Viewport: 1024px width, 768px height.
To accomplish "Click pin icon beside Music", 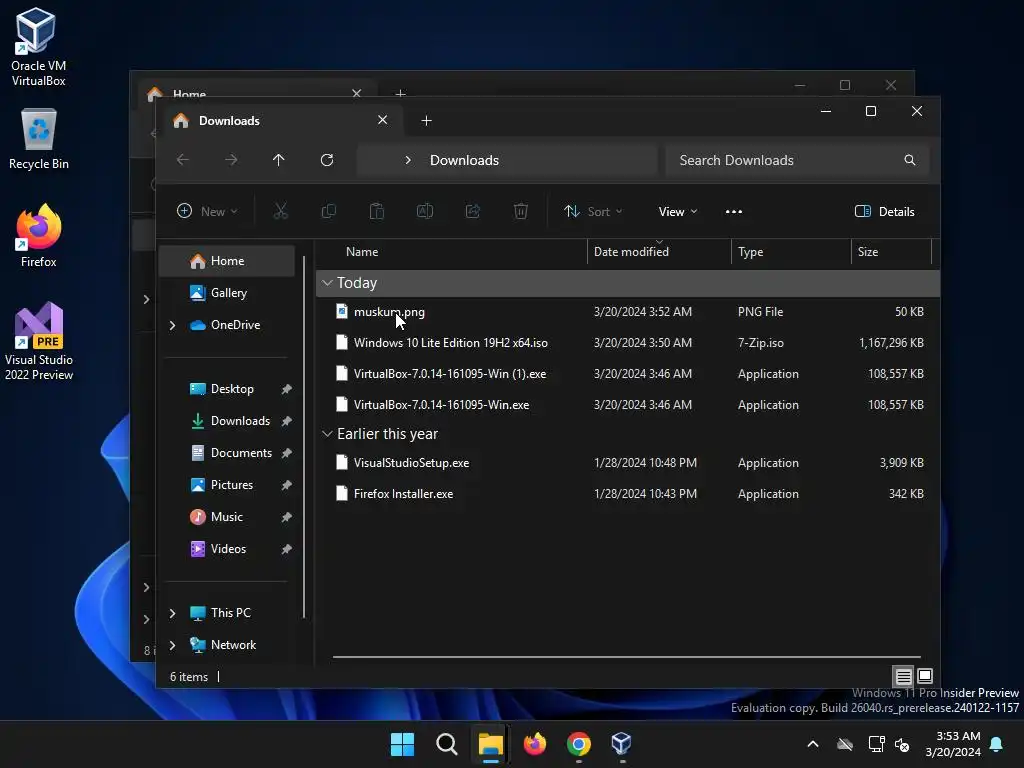I will click(286, 517).
